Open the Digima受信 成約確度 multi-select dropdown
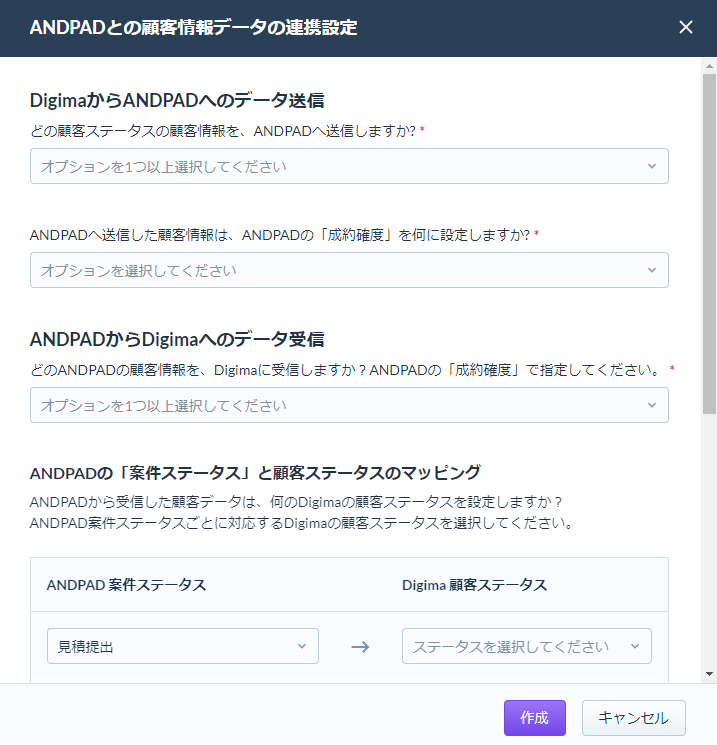Image resolution: width=717 pixels, height=745 pixels. 349,405
